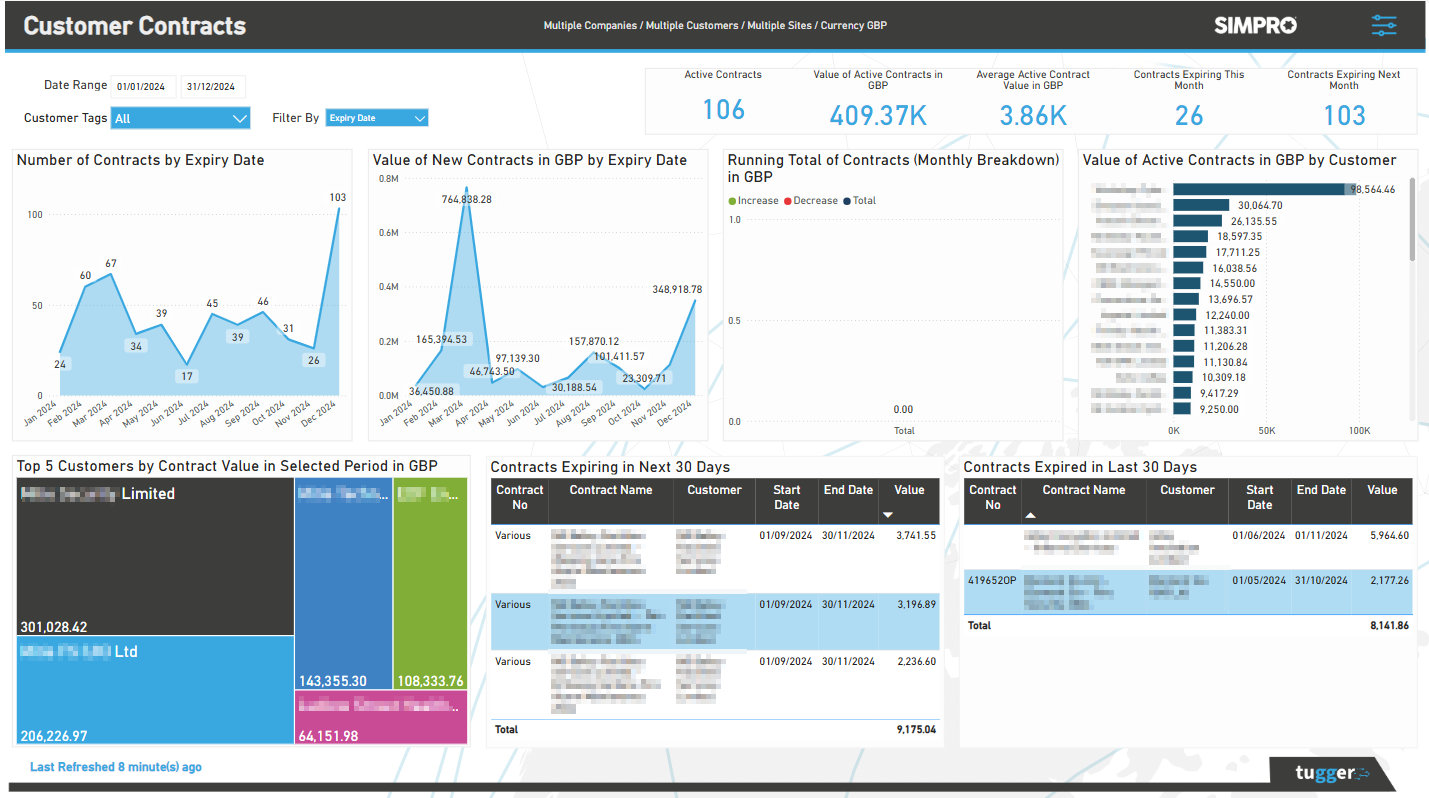
Task: Click the Last Refreshed link at bottom left
Action: click(x=116, y=766)
